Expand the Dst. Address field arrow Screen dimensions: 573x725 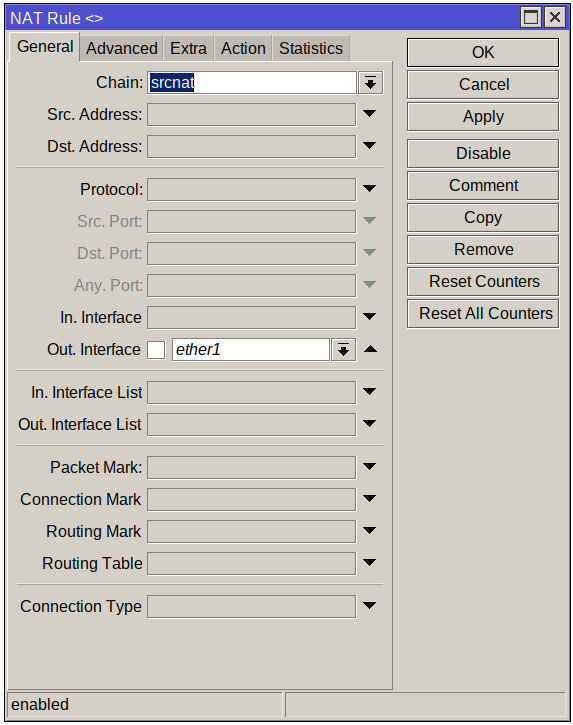tap(369, 146)
